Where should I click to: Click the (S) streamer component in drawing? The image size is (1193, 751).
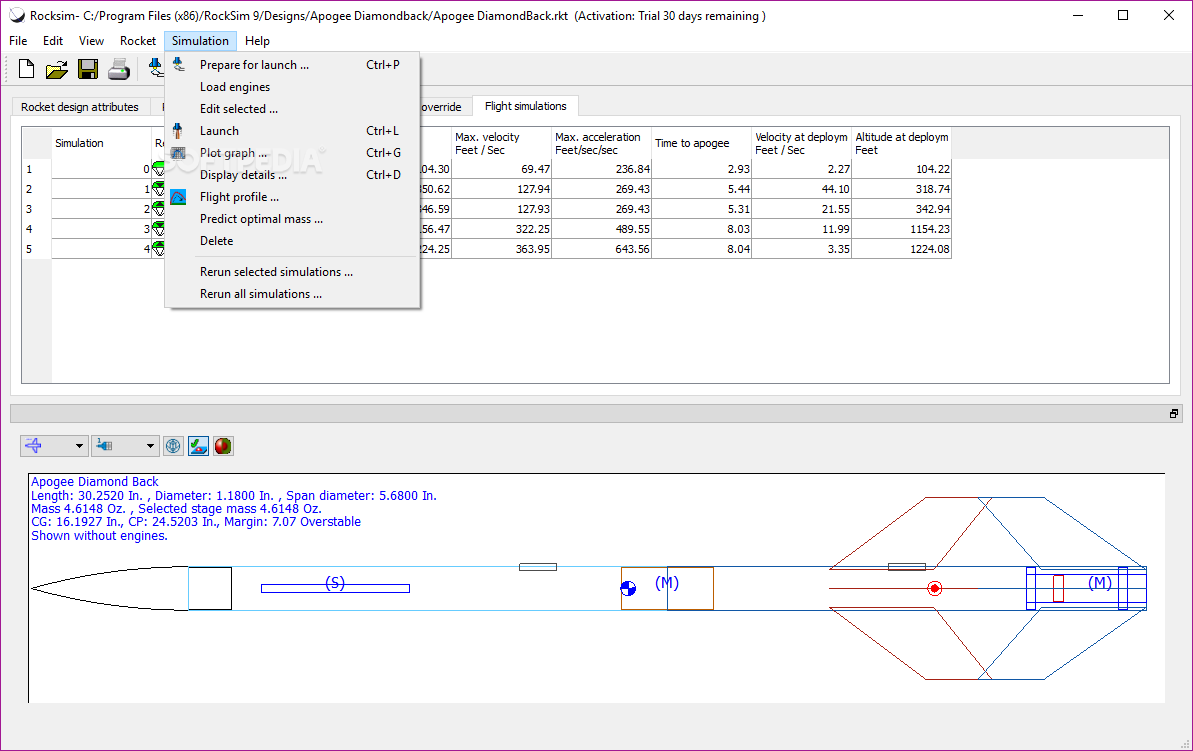coord(335,587)
